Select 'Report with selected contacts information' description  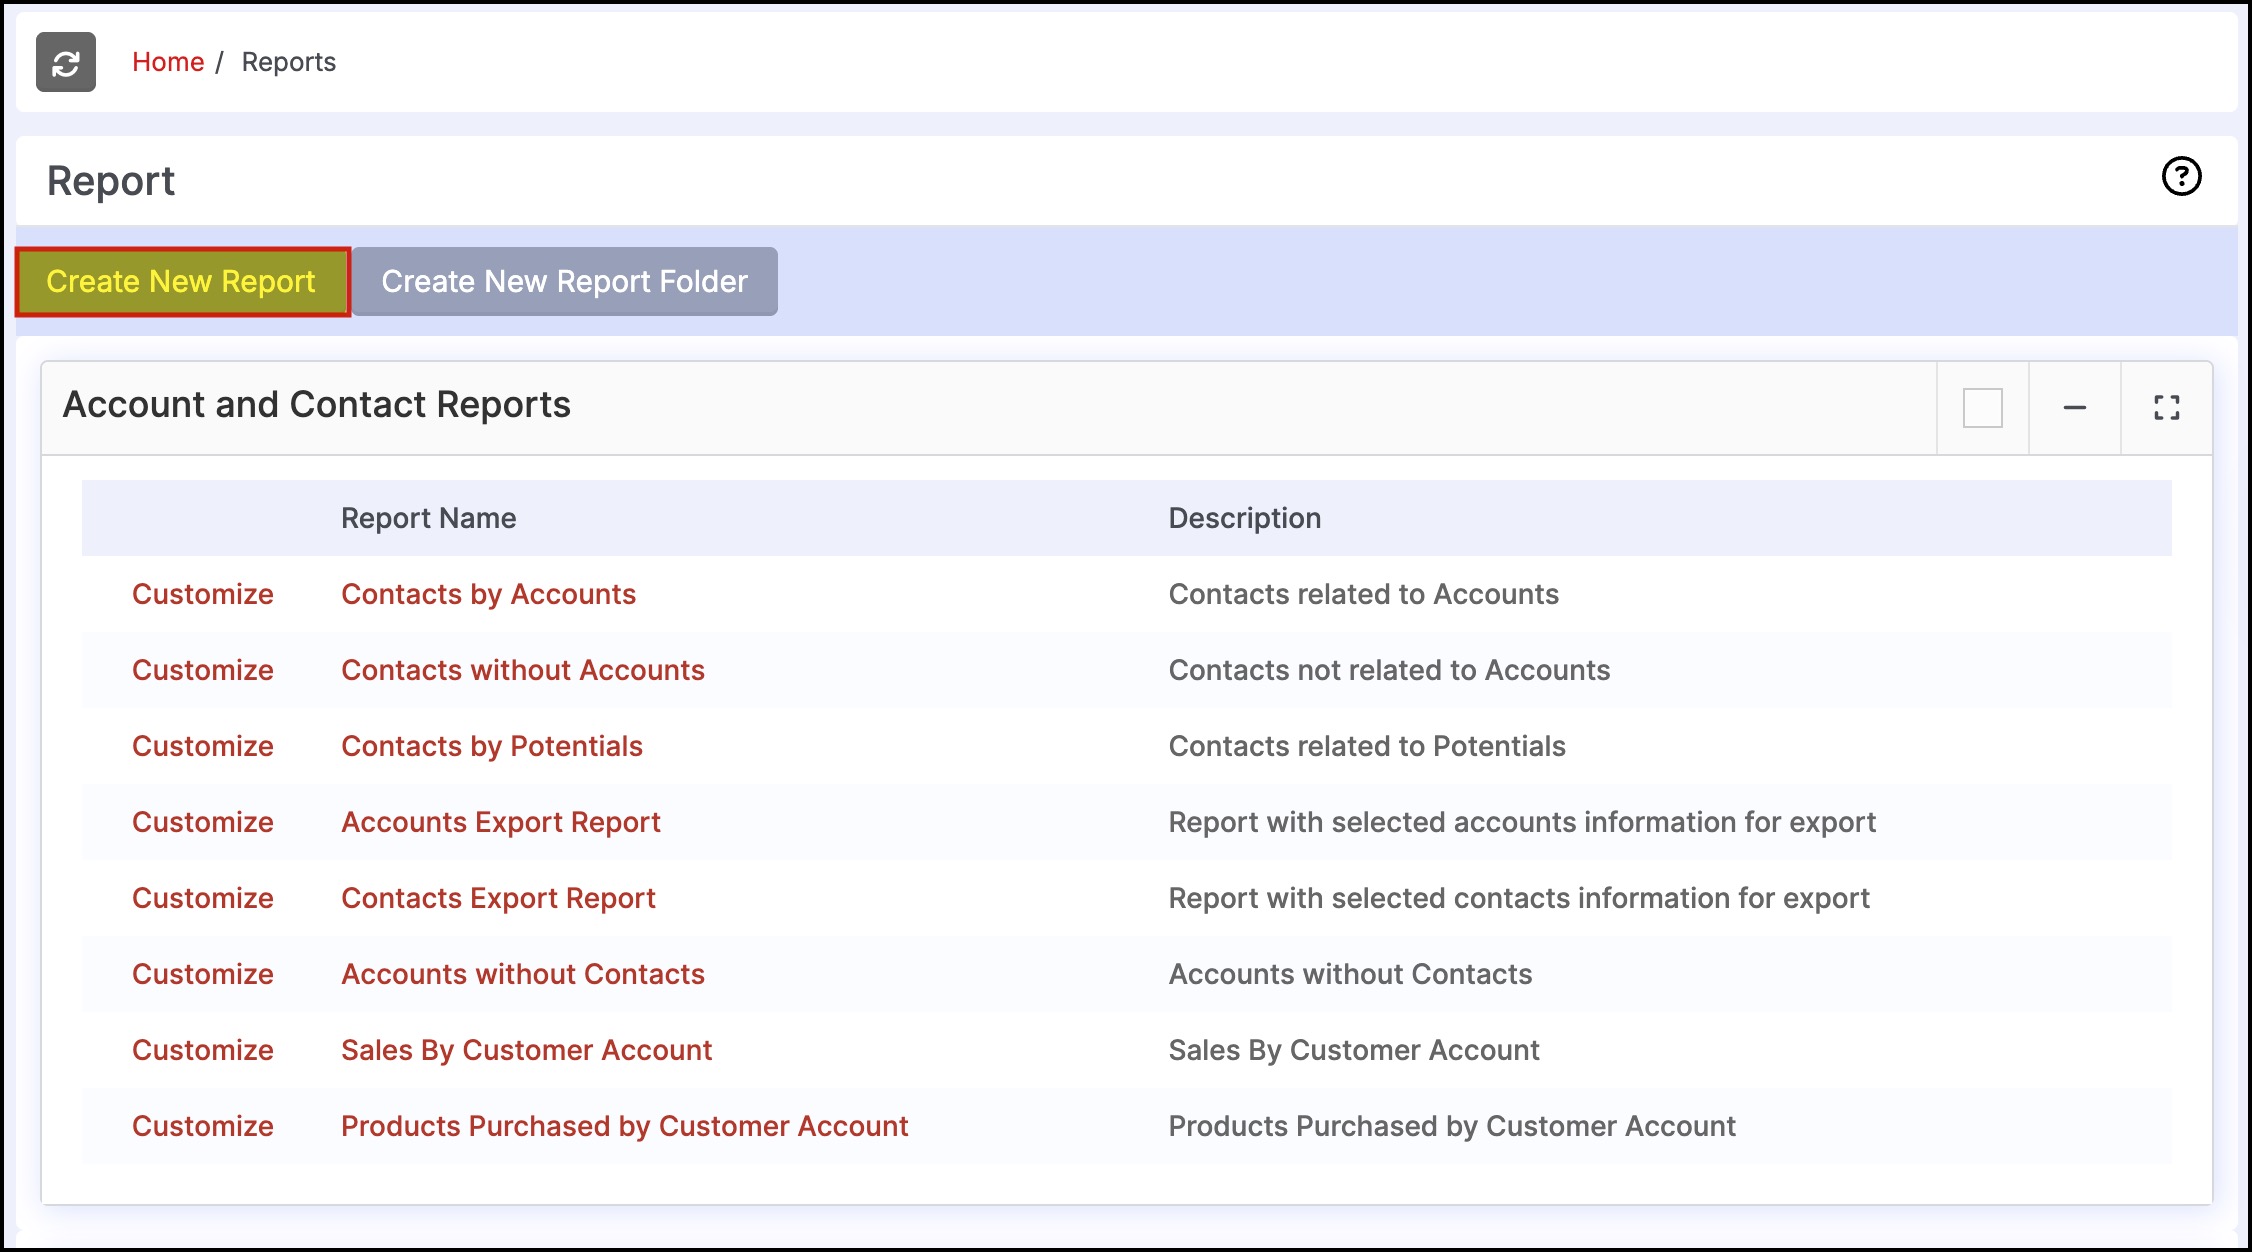(x=1519, y=898)
